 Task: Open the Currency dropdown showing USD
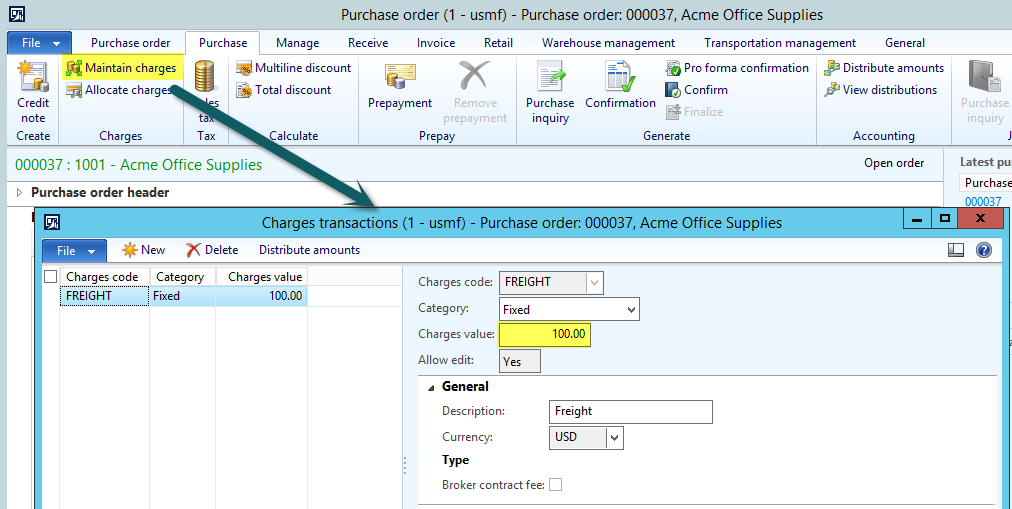pos(615,437)
